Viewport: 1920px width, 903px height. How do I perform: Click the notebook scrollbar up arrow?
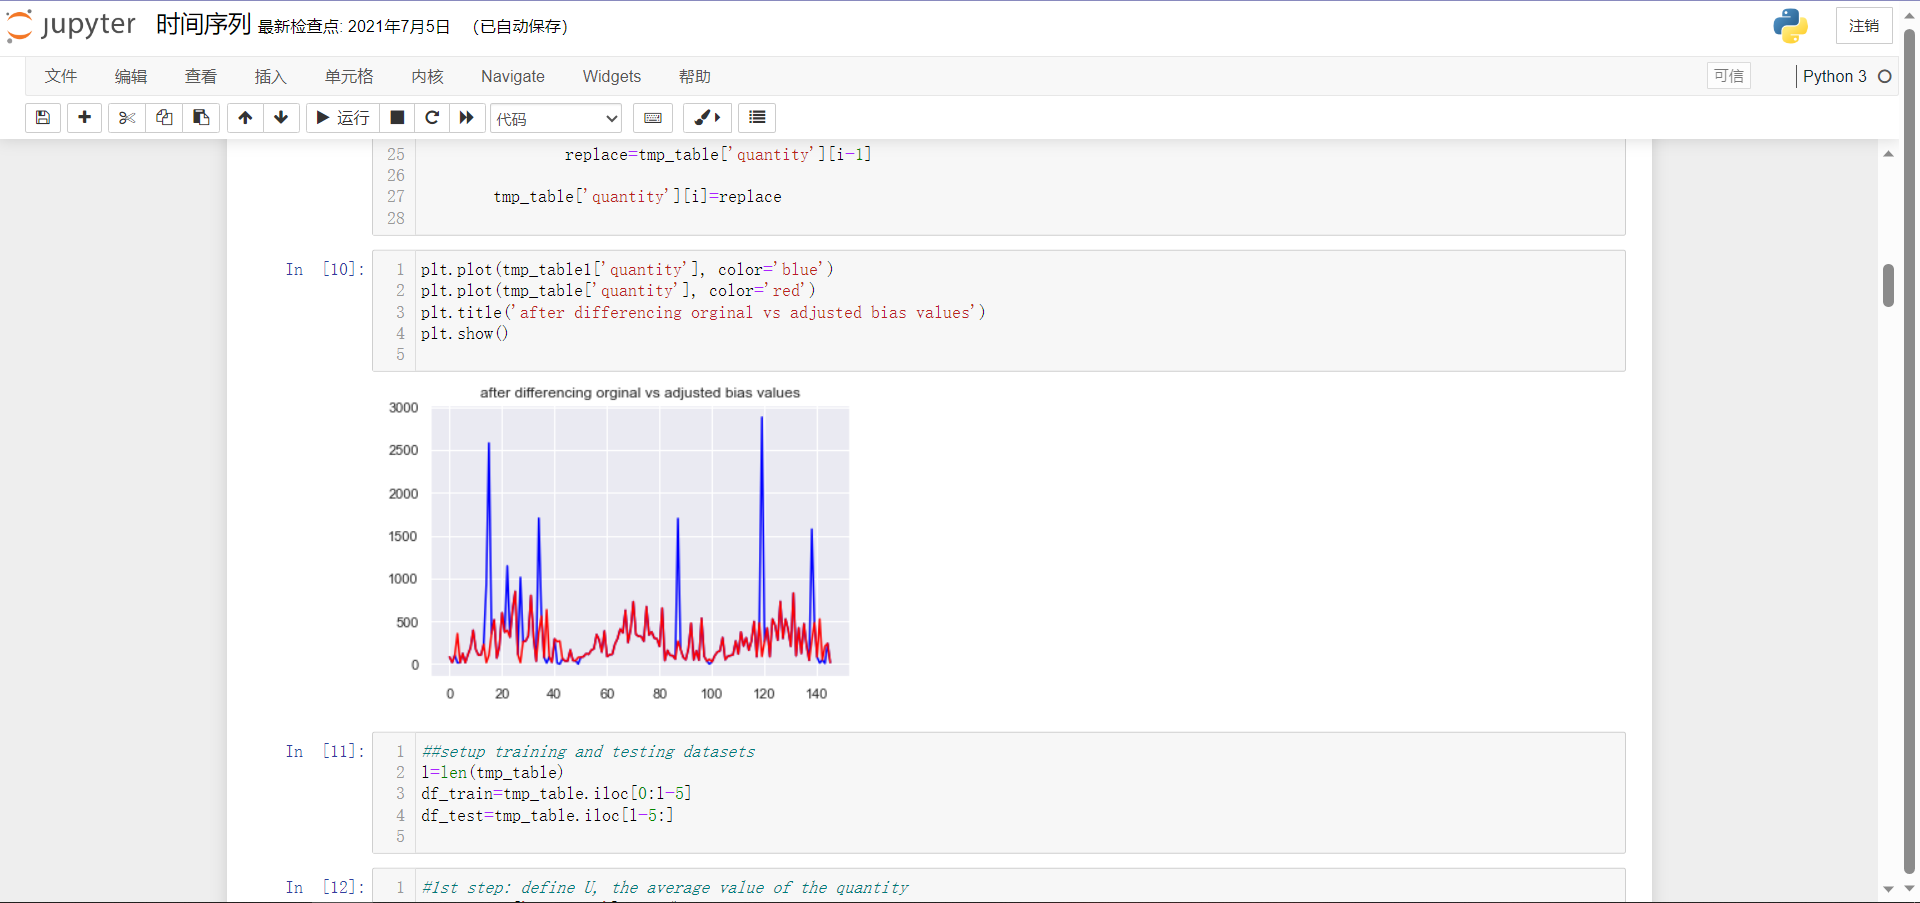click(x=1888, y=154)
